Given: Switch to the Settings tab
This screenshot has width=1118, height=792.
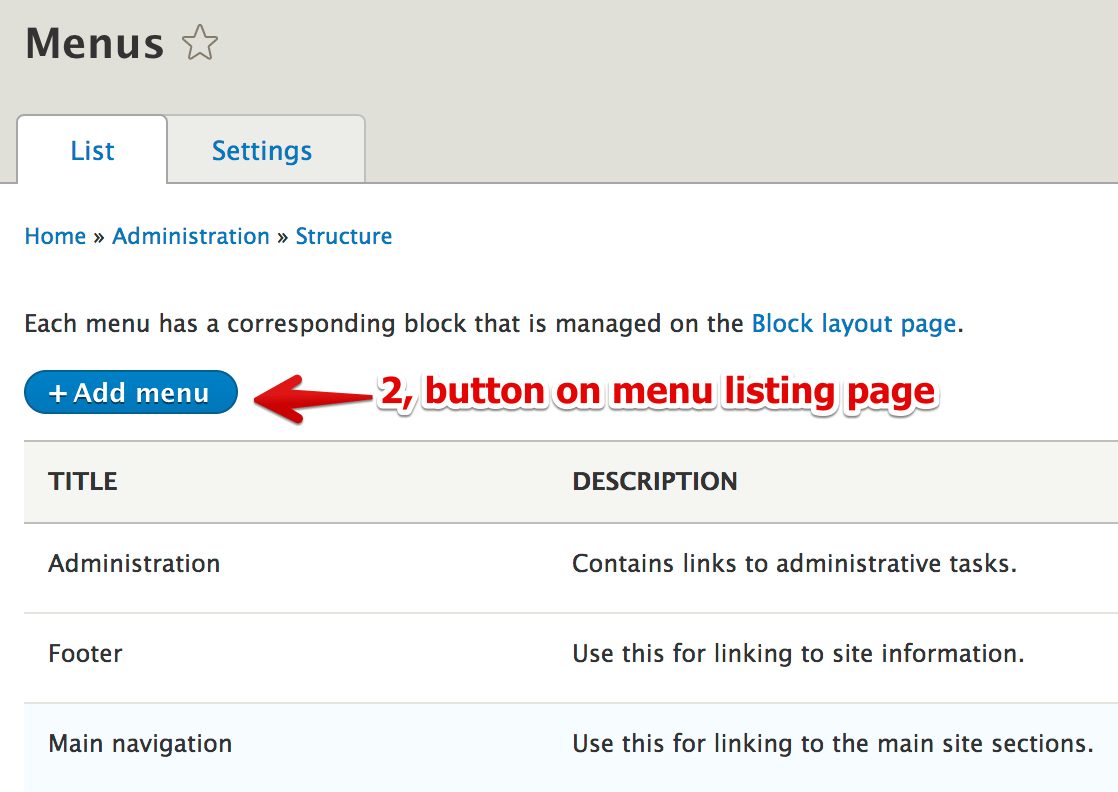Looking at the screenshot, I should pos(262,149).
